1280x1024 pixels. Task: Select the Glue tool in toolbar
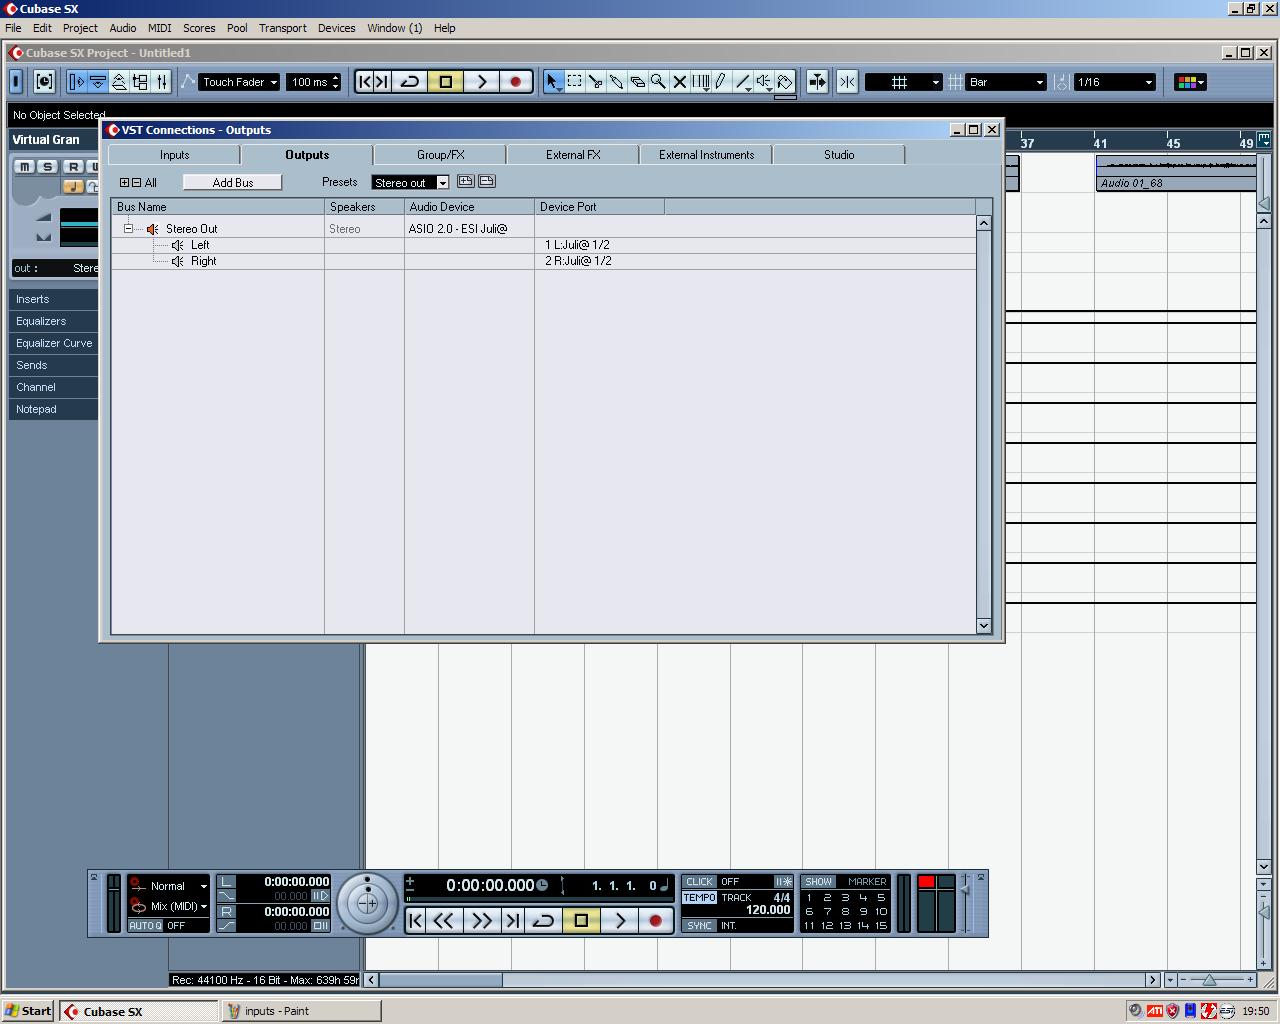coord(617,82)
